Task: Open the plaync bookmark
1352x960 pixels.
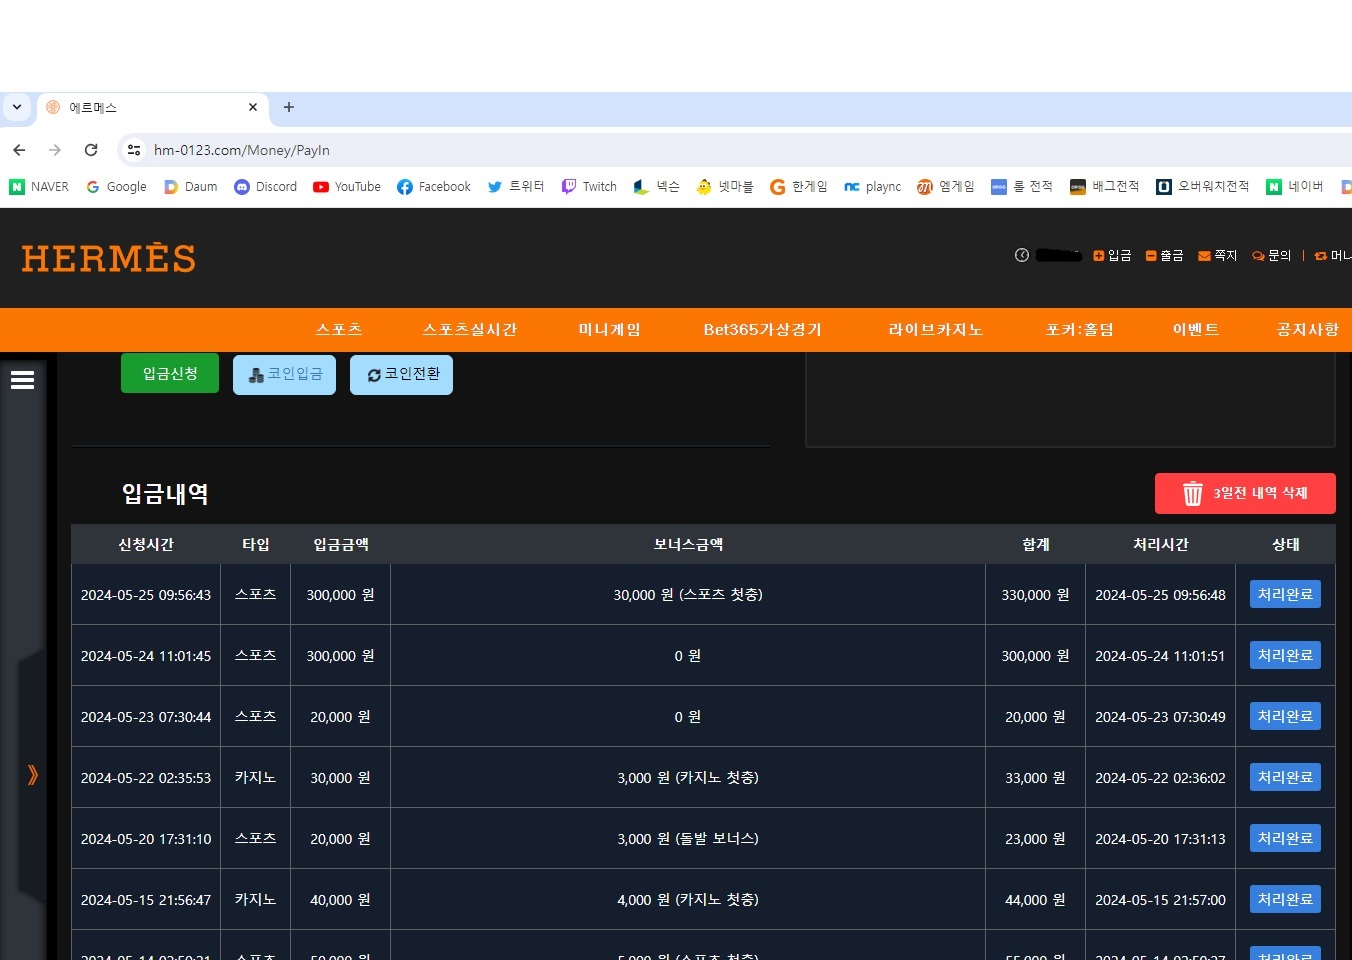Action: click(873, 187)
